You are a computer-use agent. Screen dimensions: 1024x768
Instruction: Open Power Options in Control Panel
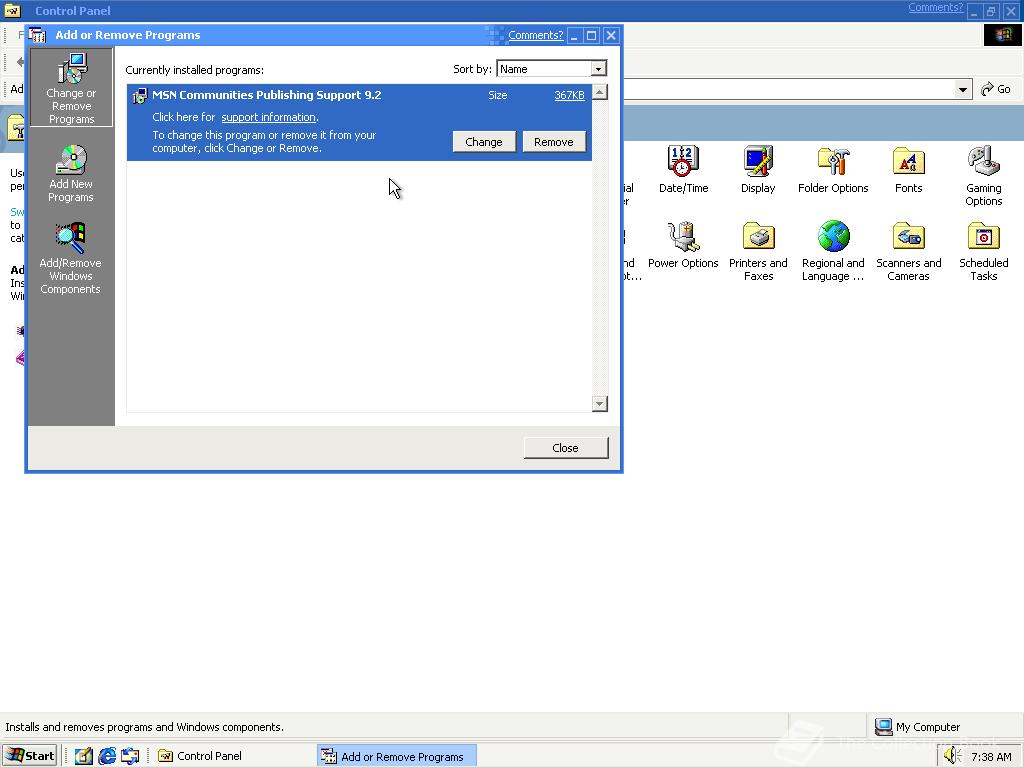[x=683, y=245]
